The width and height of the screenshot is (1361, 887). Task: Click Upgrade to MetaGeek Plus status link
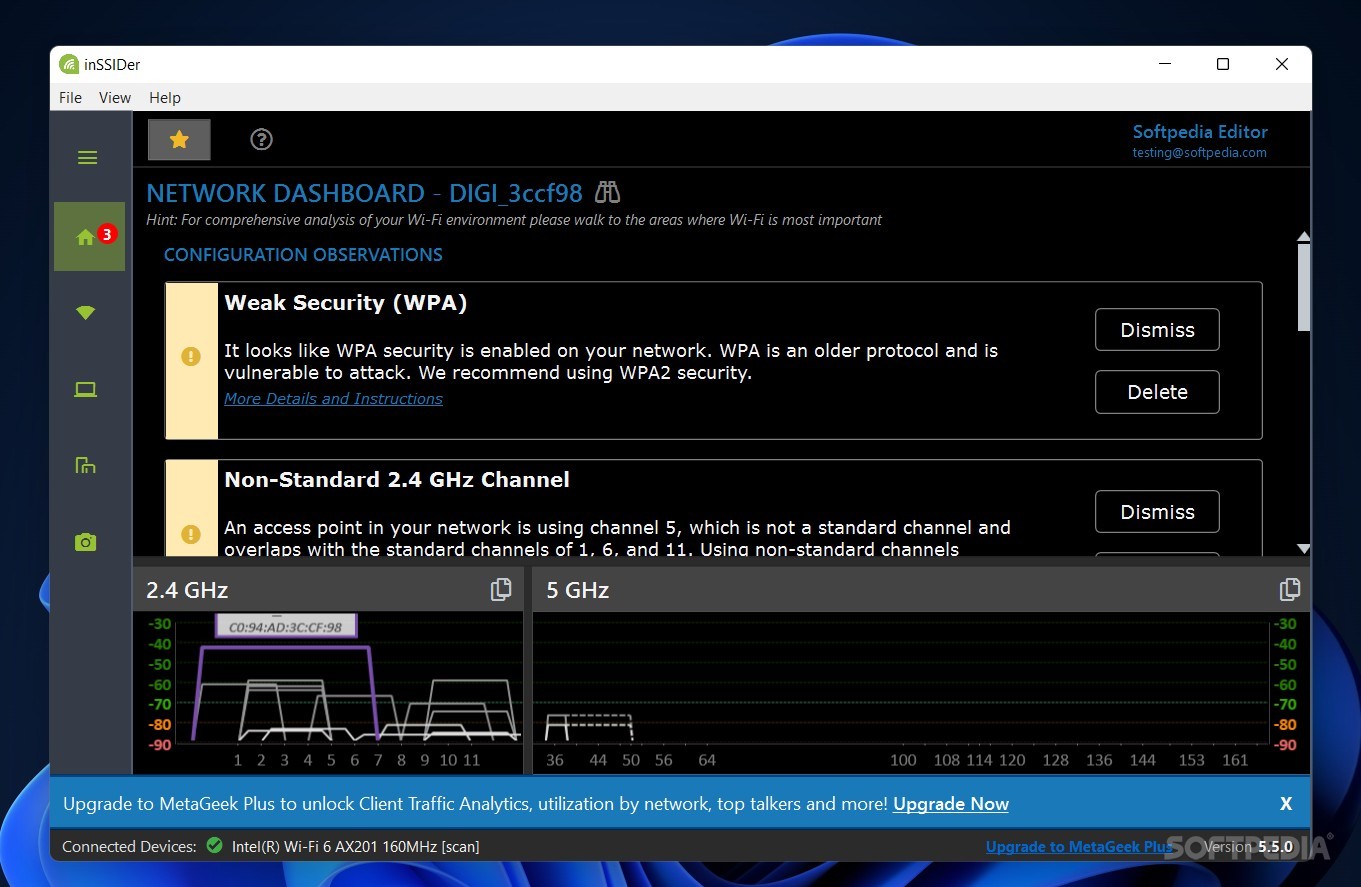tap(1079, 847)
